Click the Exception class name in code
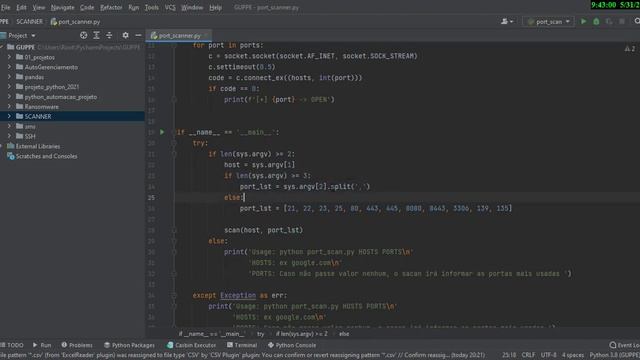Image resolution: width=640 pixels, height=360 pixels. pos(238,295)
